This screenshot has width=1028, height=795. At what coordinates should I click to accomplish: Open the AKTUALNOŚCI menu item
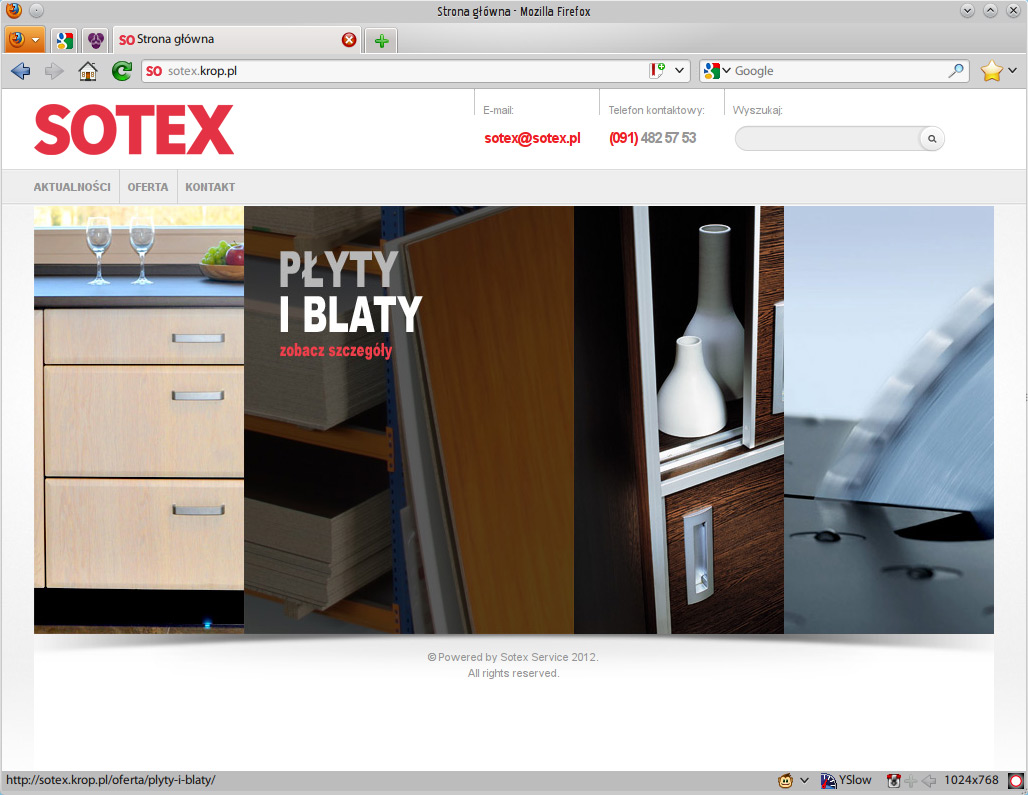click(72, 187)
